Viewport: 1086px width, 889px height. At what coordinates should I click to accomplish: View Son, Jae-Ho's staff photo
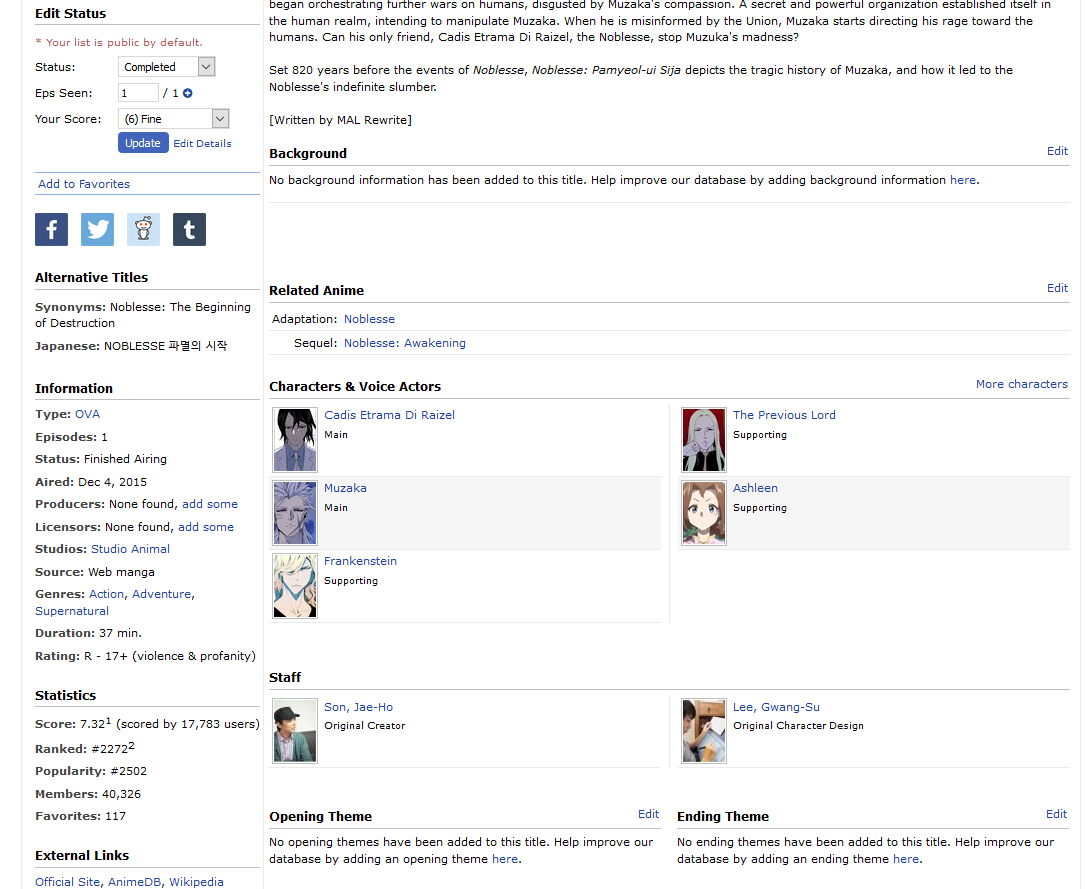tap(295, 731)
